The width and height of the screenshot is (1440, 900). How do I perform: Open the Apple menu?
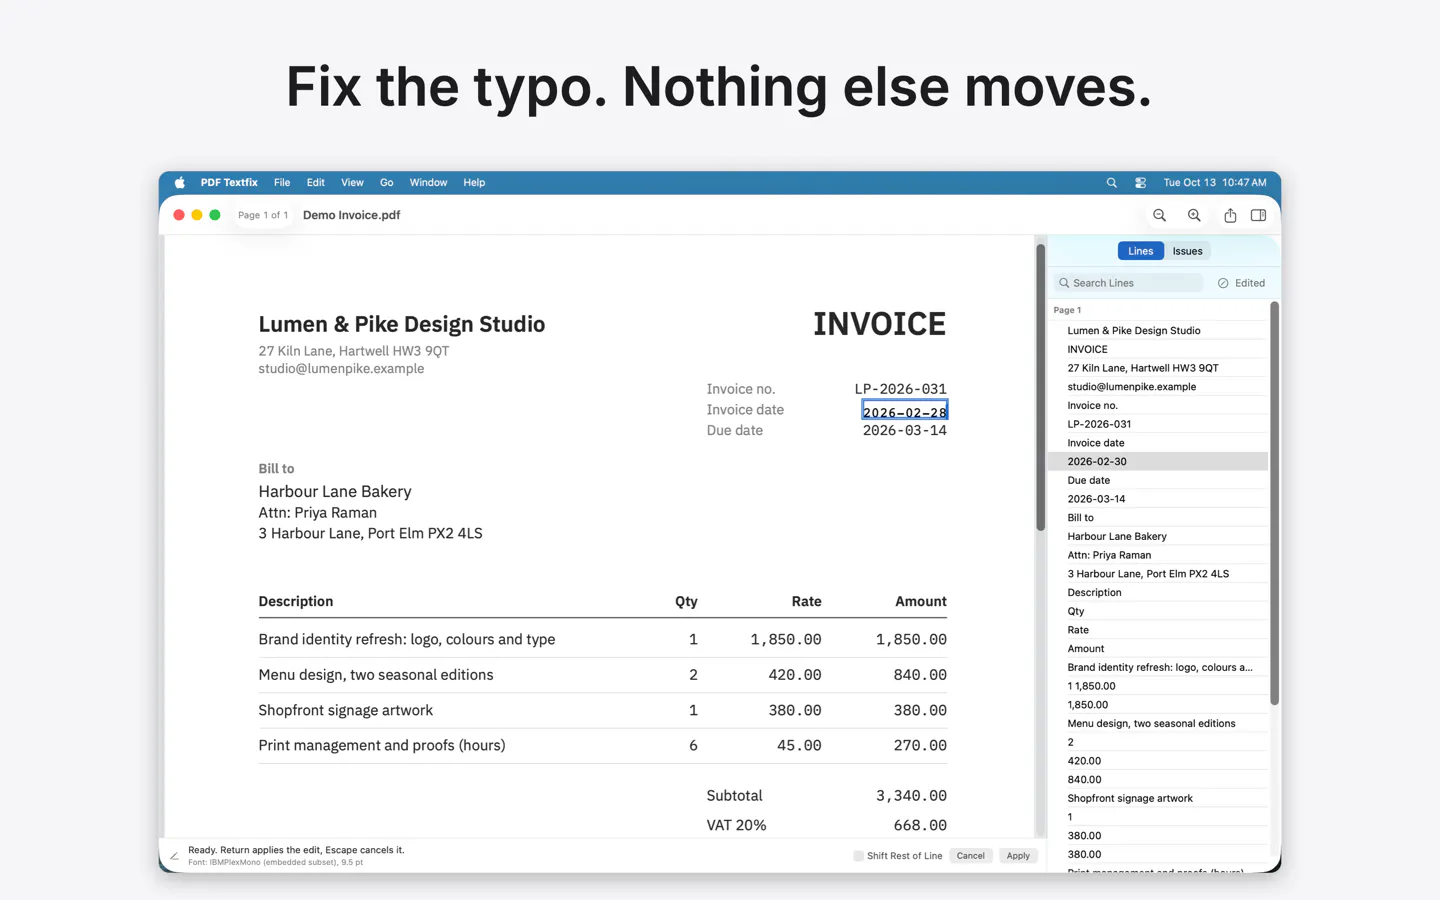180,183
